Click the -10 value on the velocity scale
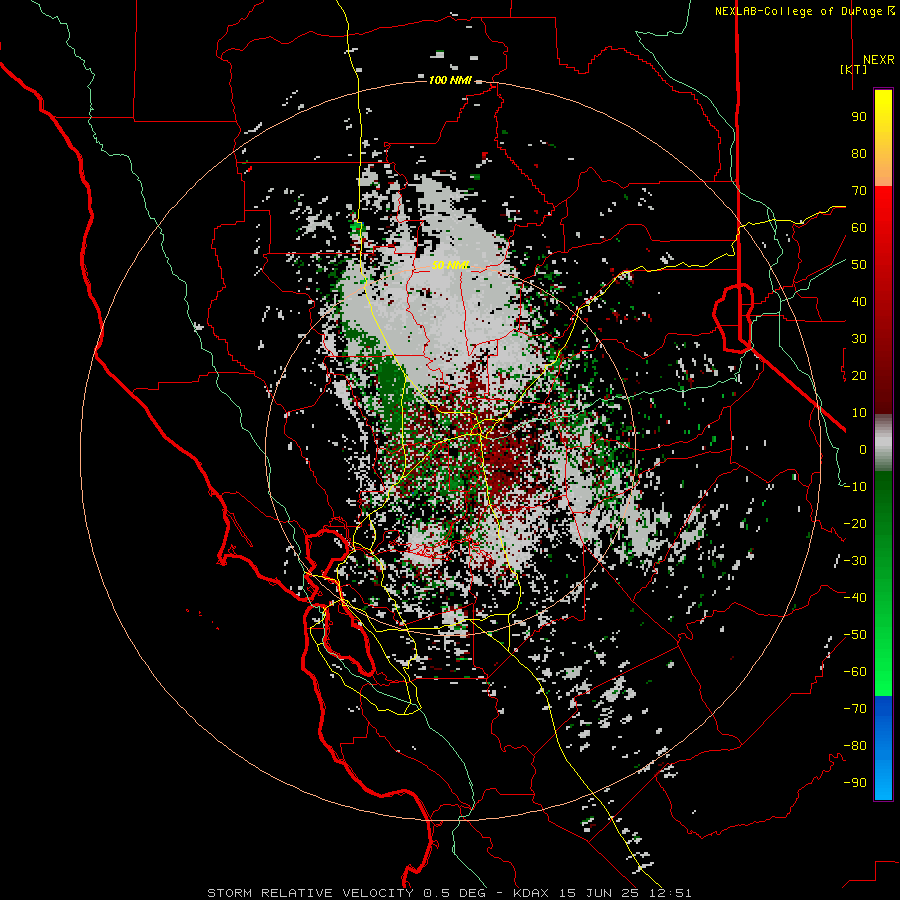Image resolution: width=900 pixels, height=900 pixels. (x=855, y=487)
